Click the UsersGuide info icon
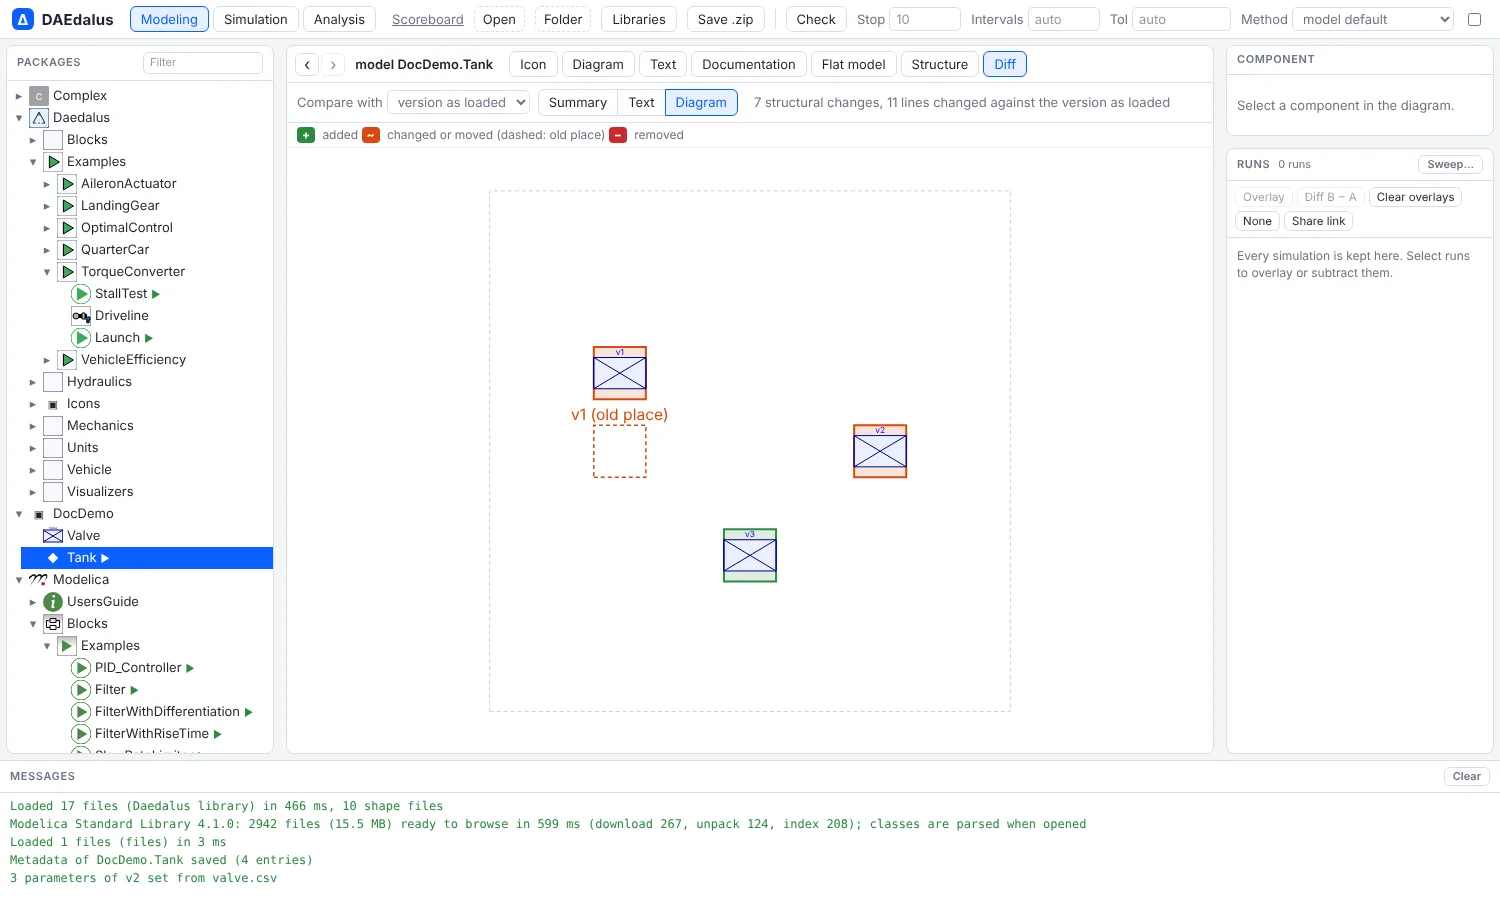Screen dimensions: 1500x900 (53, 602)
